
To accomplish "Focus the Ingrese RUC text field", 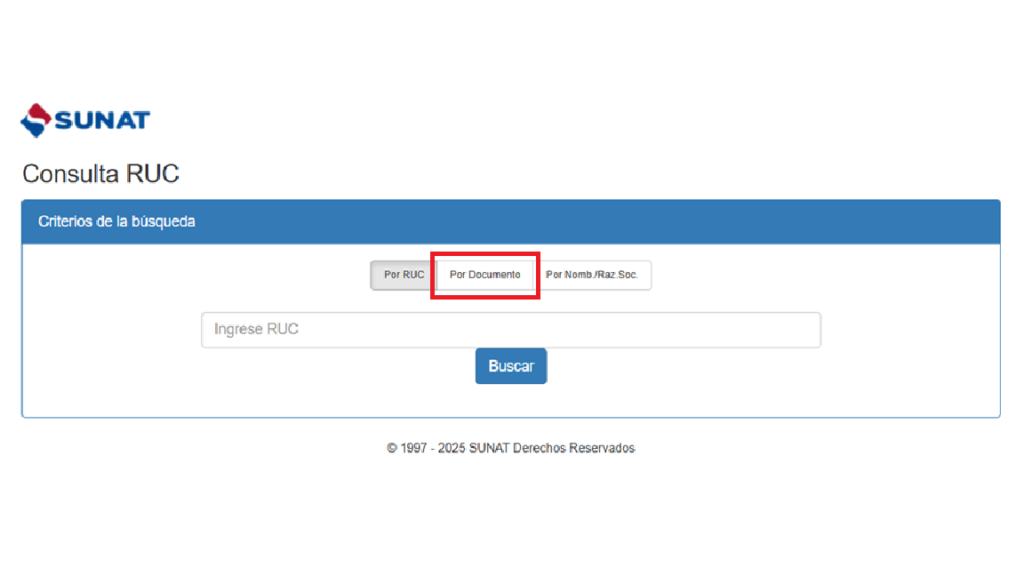I will click(x=510, y=330).
